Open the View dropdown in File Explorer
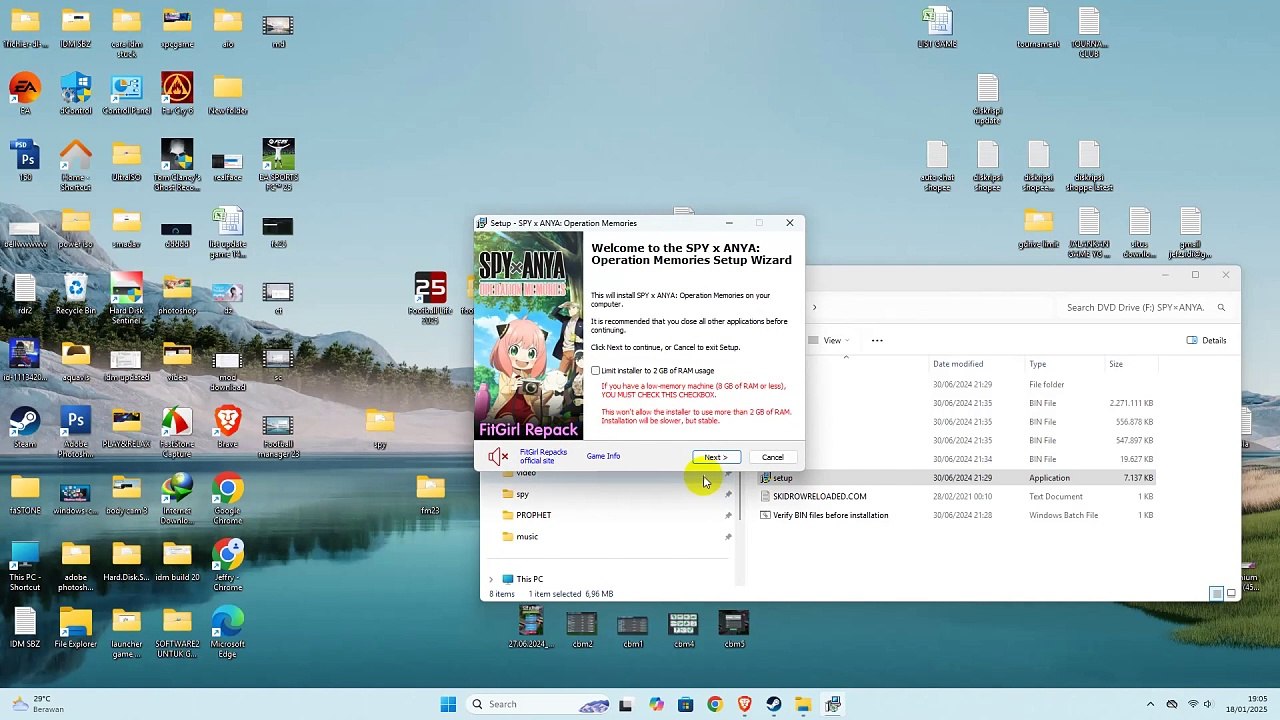1280x720 pixels. 832,340
